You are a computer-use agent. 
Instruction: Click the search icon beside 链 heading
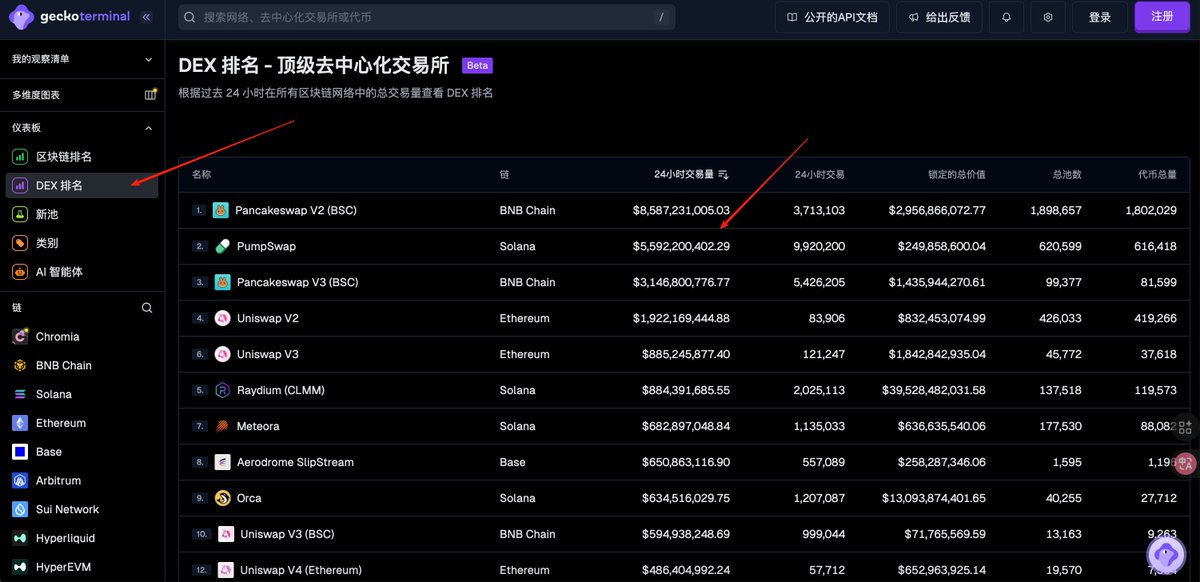(x=147, y=308)
